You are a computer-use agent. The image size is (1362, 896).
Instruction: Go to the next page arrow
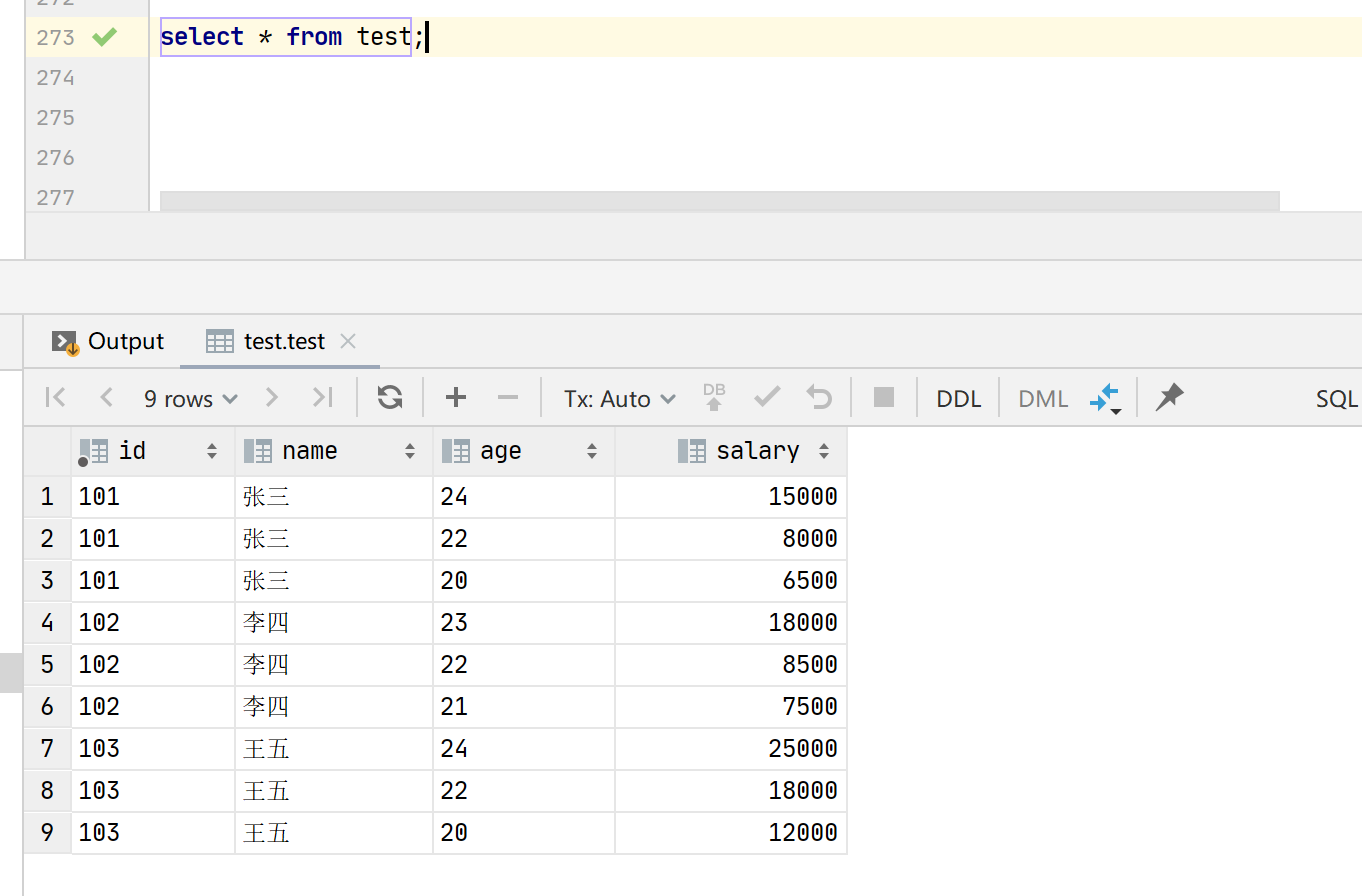[x=271, y=398]
